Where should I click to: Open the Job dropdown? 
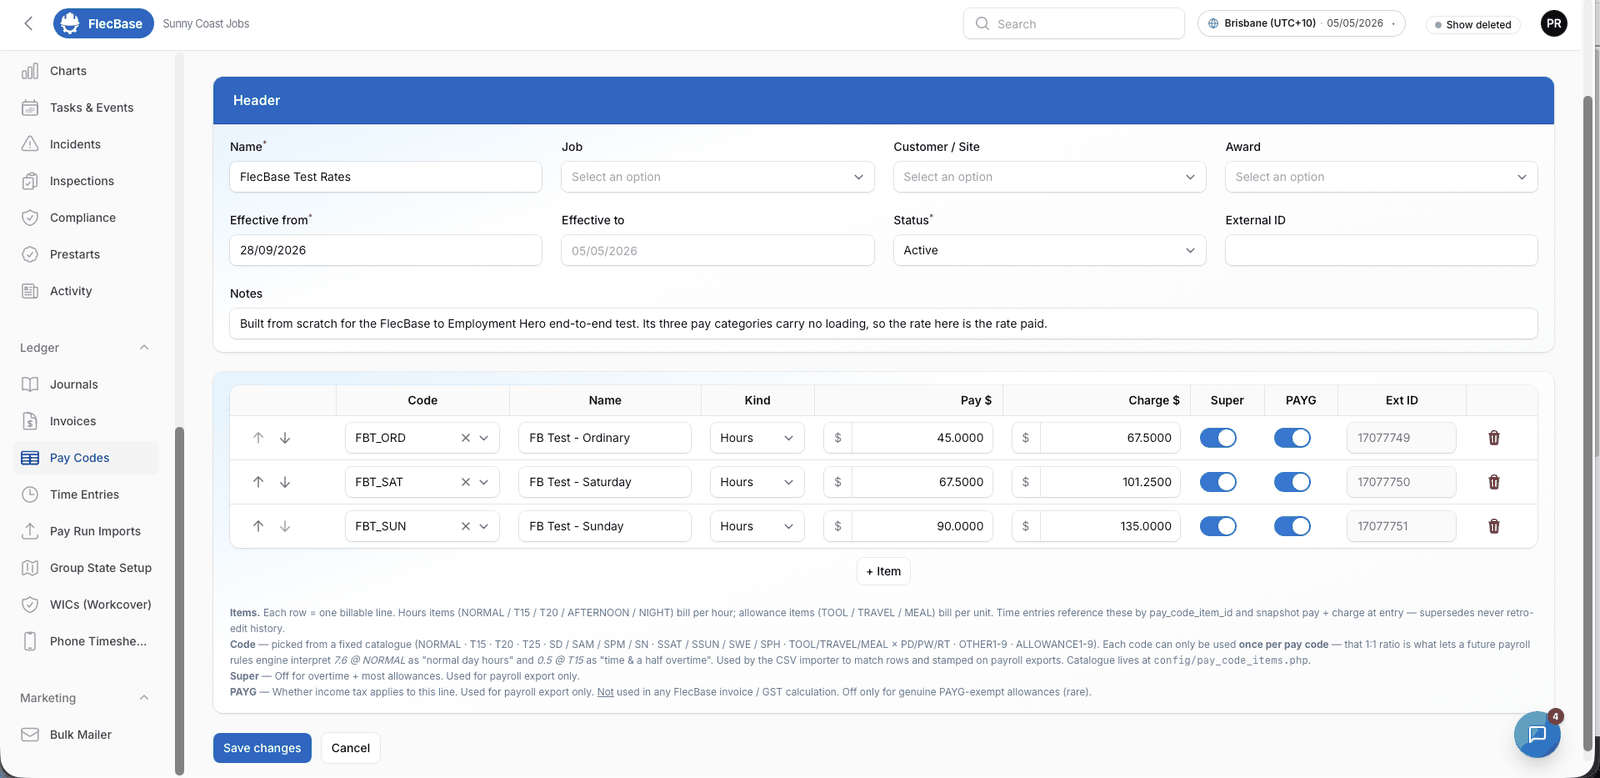pos(718,177)
